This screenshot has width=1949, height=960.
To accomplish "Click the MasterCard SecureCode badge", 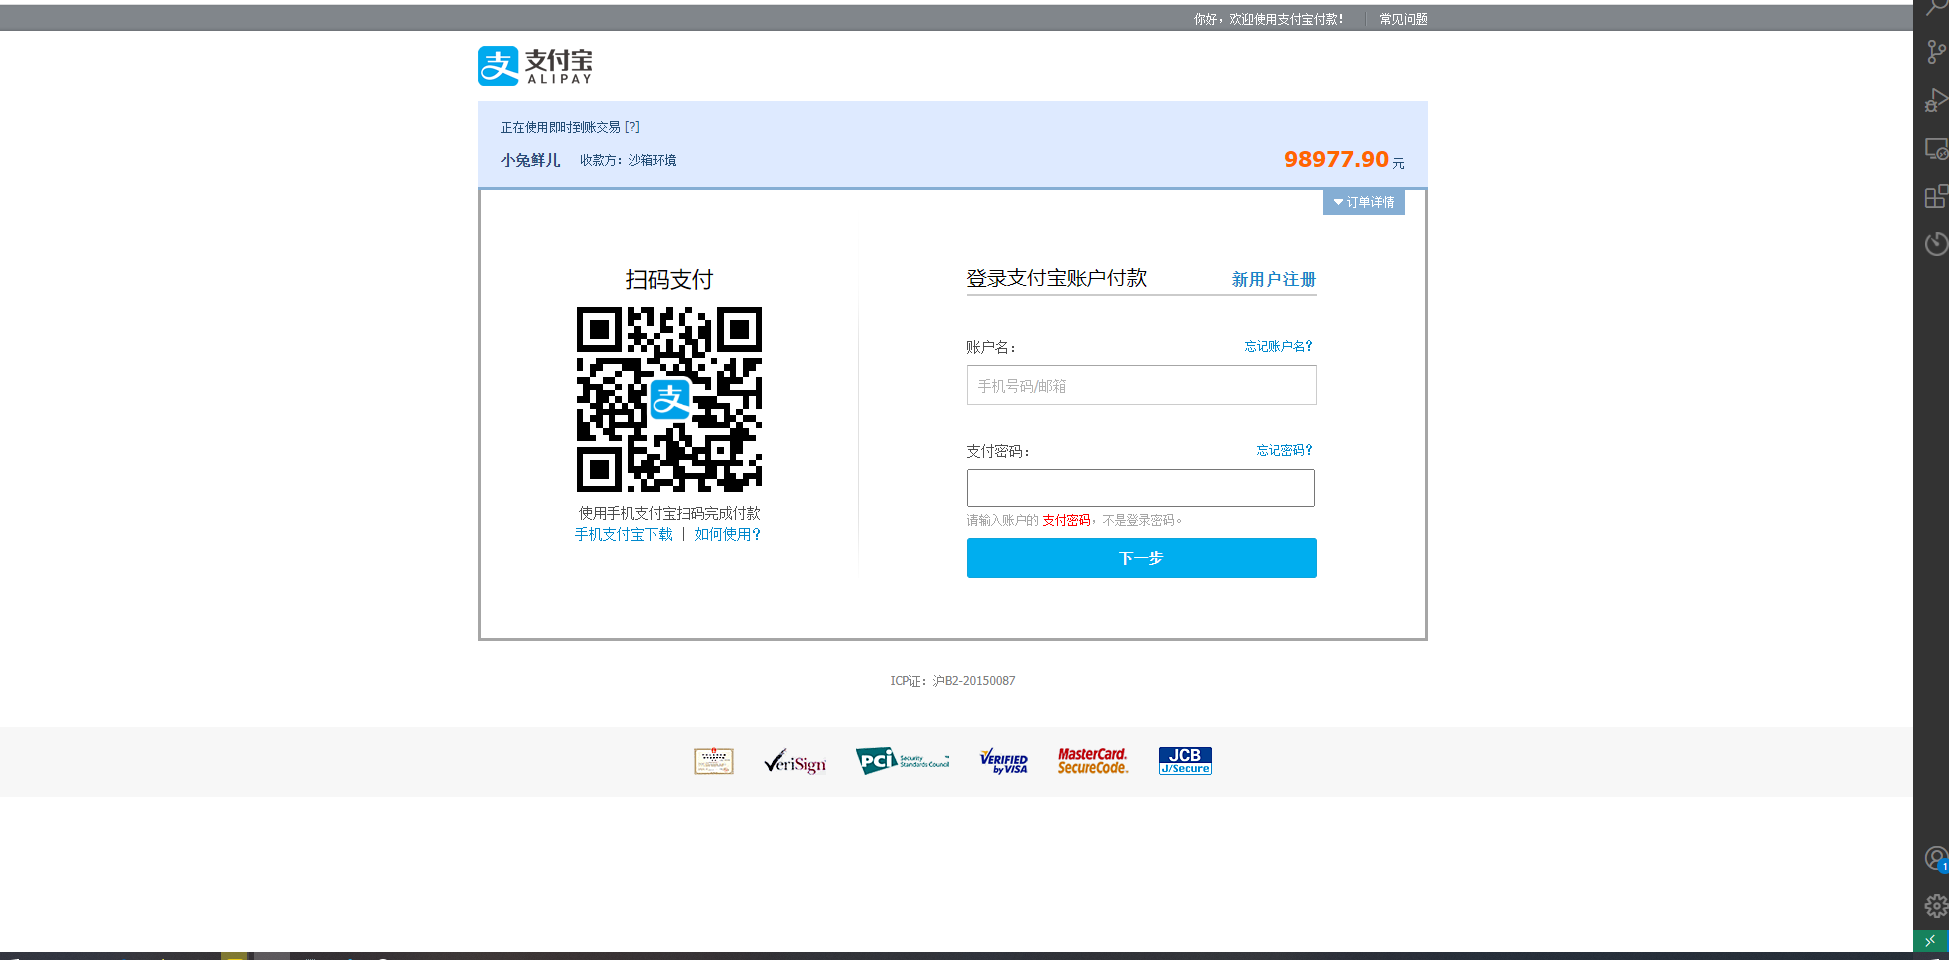I will point(1093,761).
